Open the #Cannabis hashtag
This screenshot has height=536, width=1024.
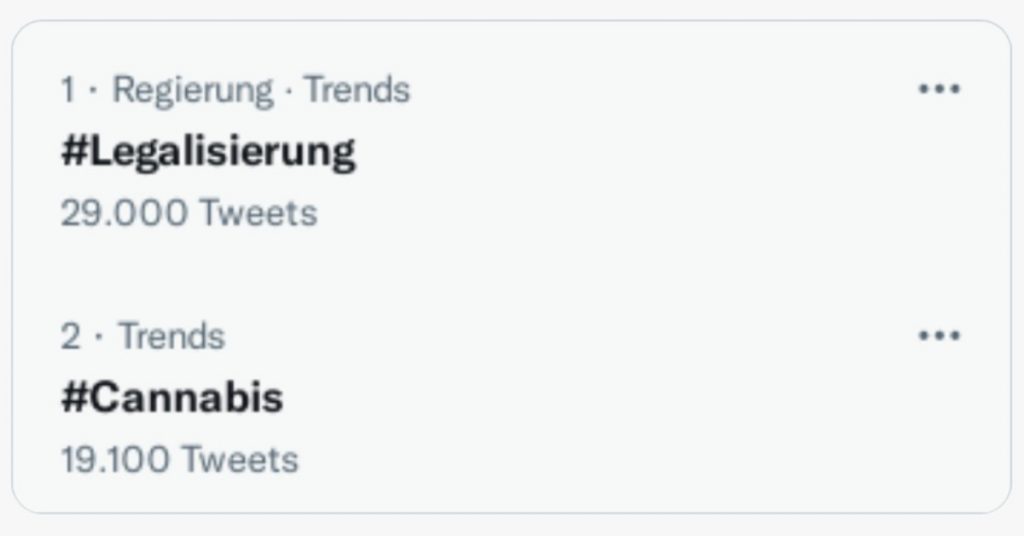click(172, 398)
